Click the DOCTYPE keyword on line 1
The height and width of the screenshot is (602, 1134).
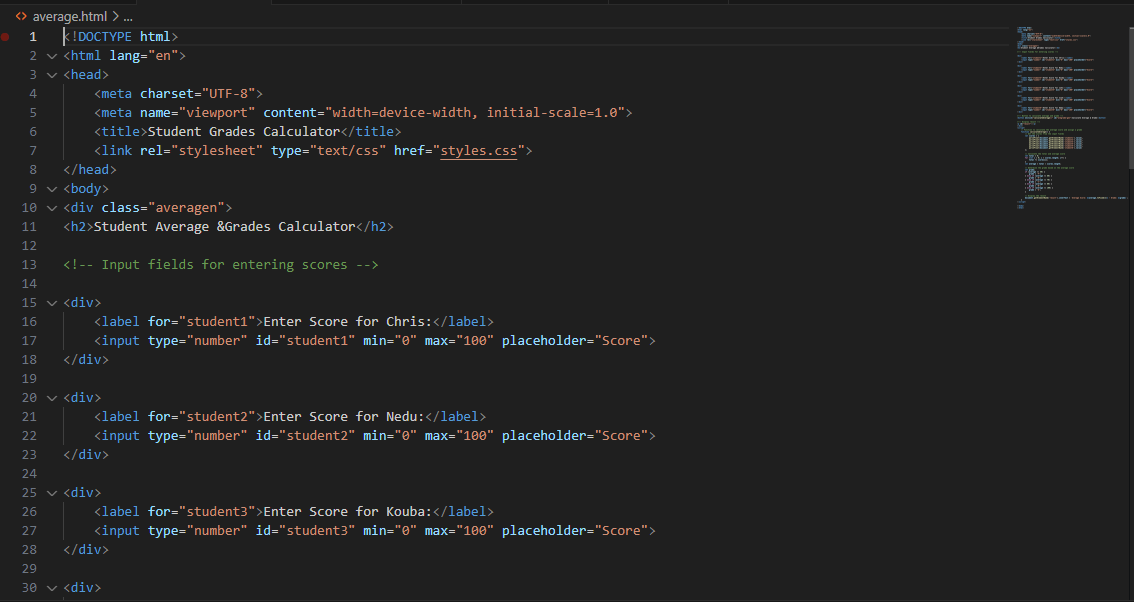pyautogui.click(x=105, y=36)
